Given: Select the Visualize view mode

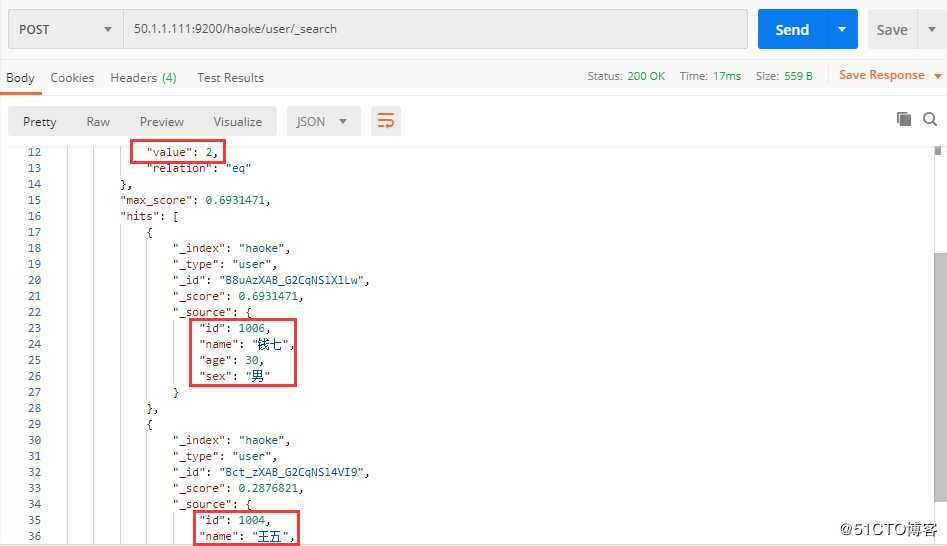Looking at the screenshot, I should [237, 121].
